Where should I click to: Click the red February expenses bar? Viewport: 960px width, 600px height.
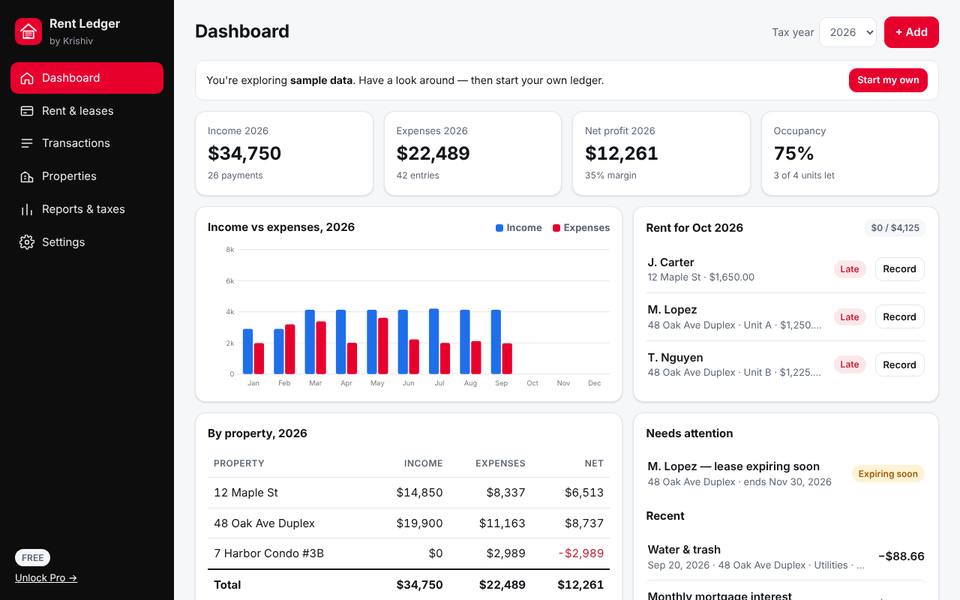tap(290, 349)
